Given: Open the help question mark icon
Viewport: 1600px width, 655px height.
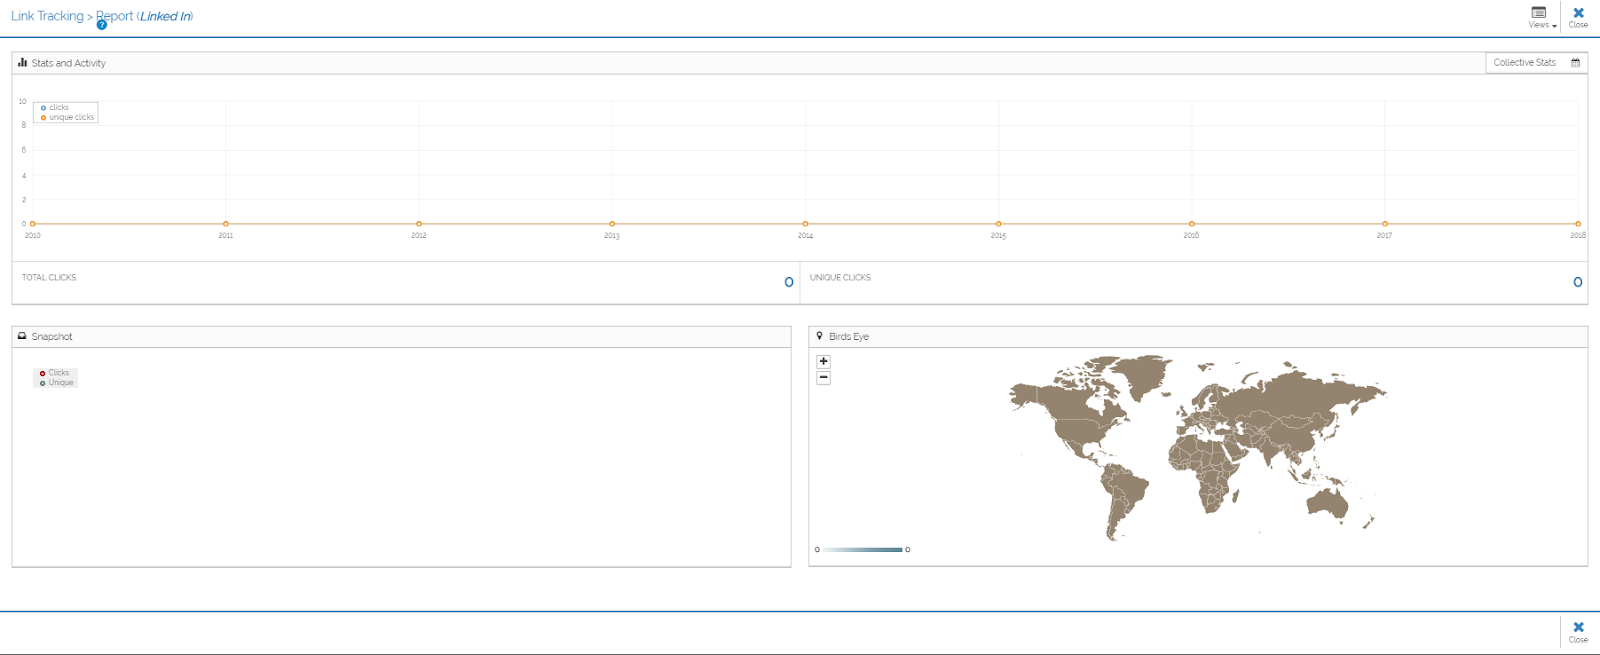Looking at the screenshot, I should (102, 25).
